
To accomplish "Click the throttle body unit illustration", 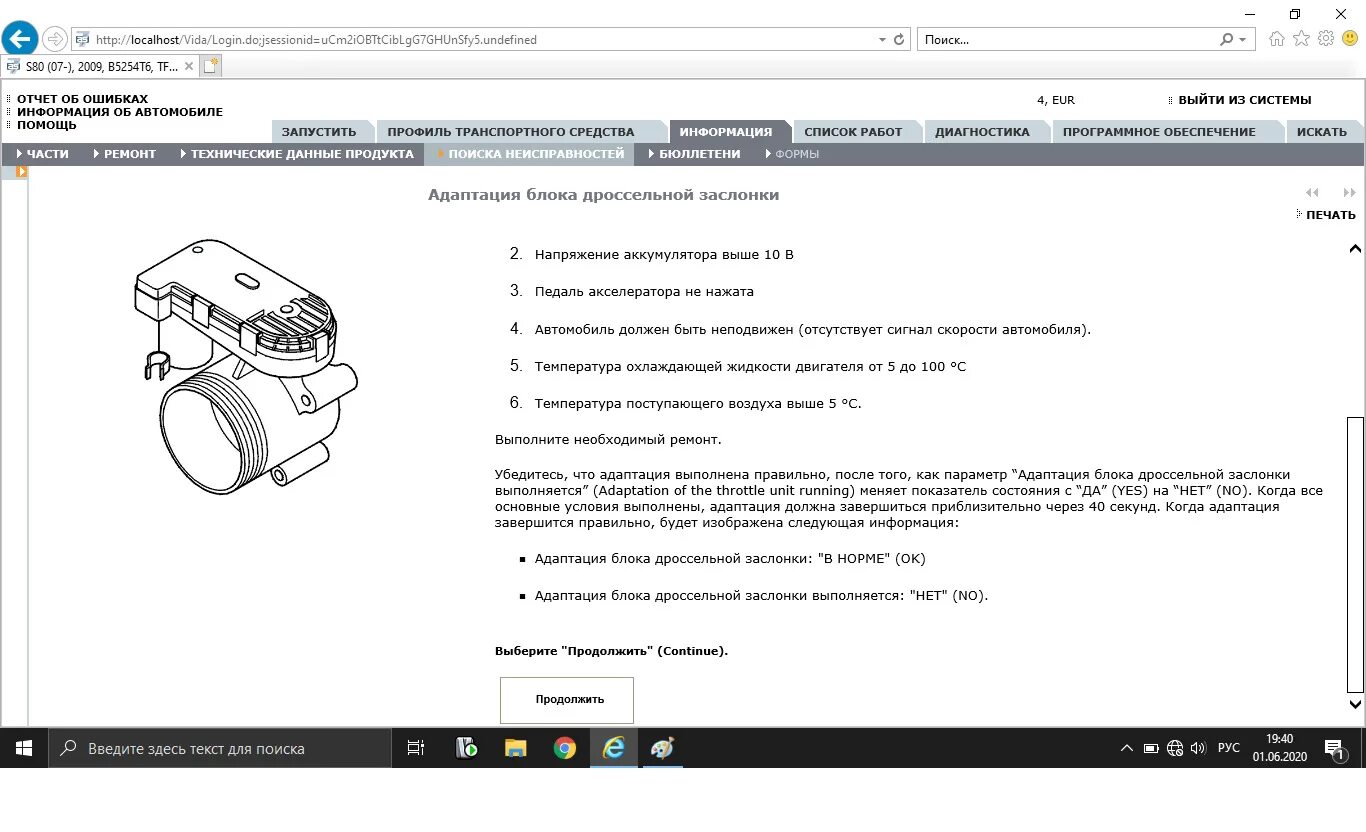I will 245,365.
